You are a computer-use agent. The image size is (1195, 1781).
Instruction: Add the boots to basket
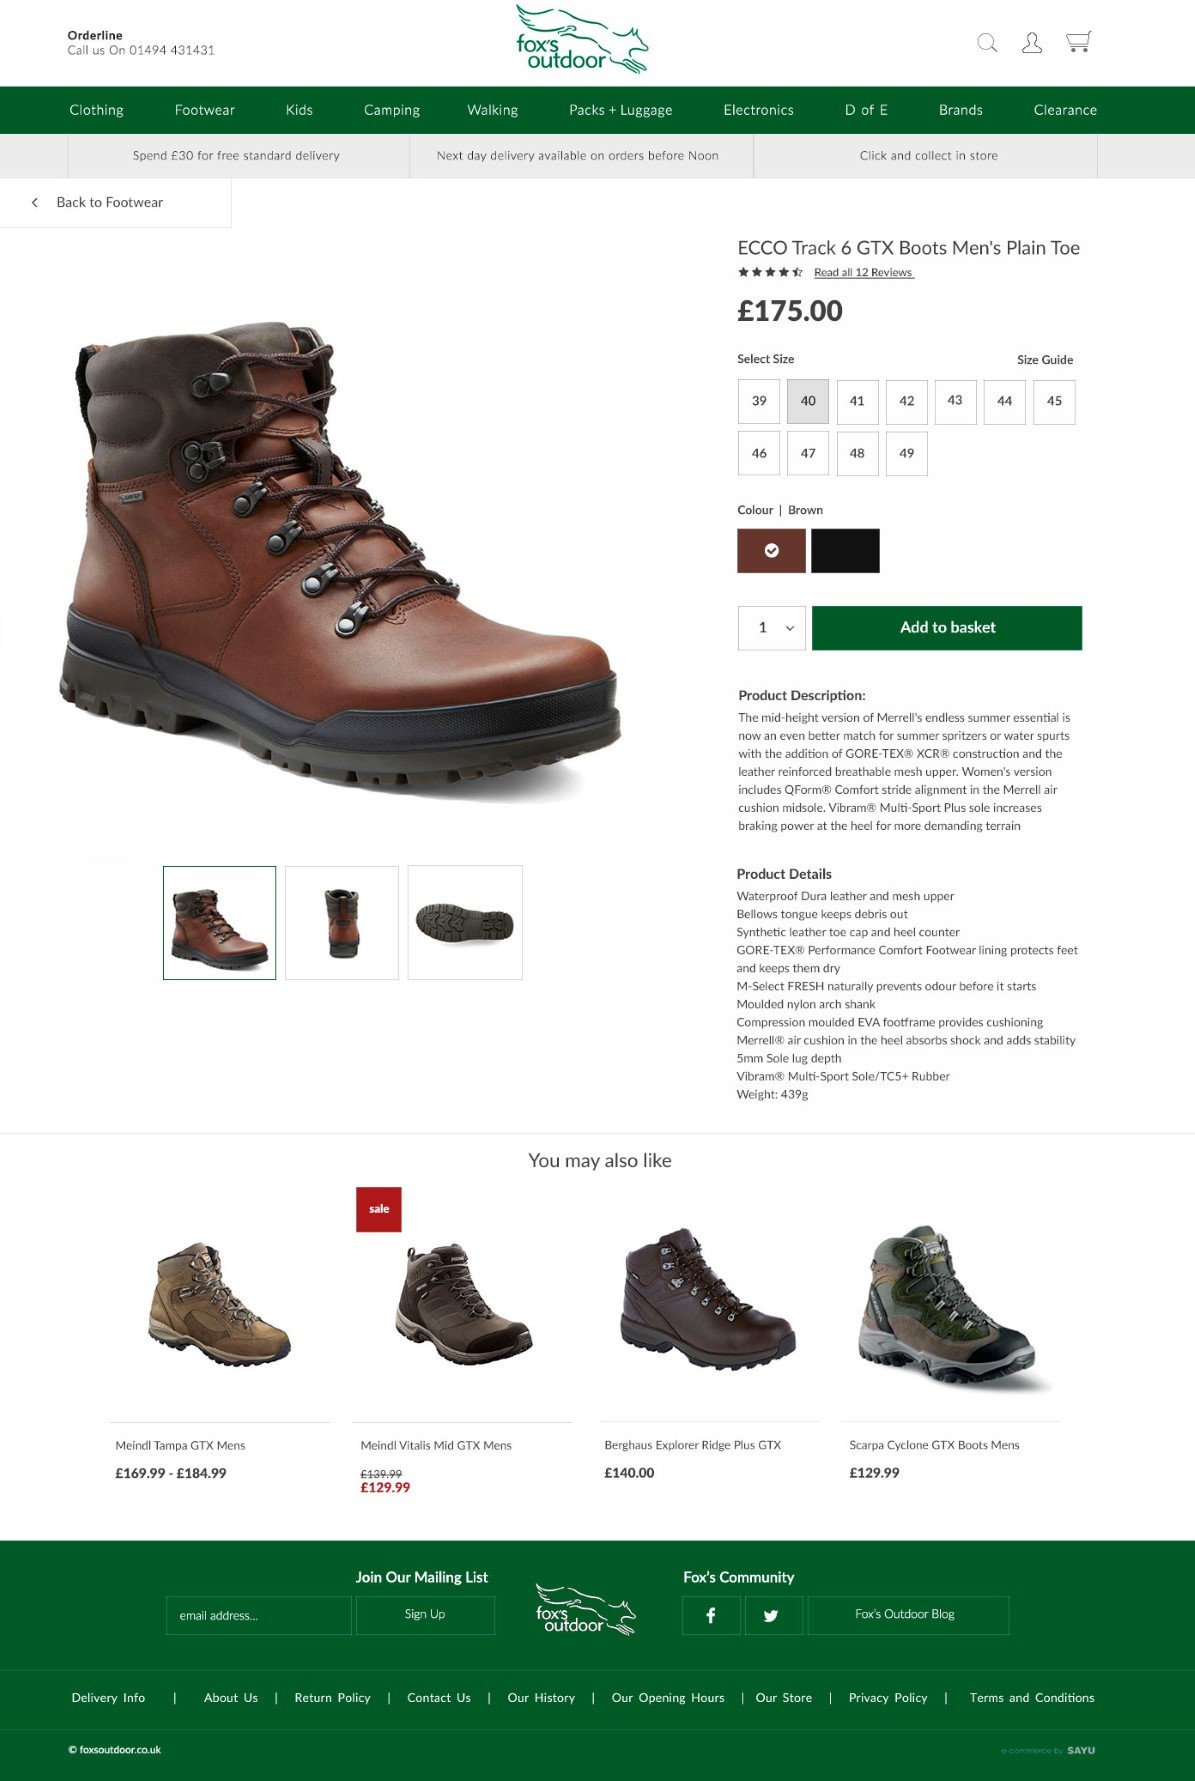coord(947,628)
